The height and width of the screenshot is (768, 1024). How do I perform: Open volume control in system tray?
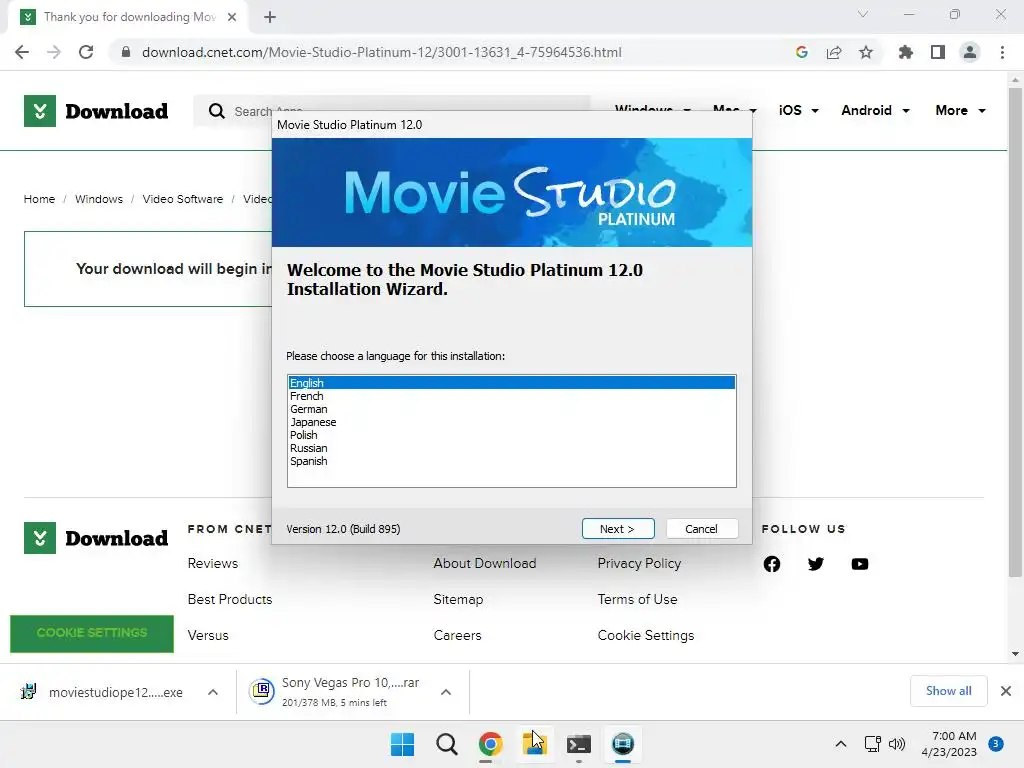897,744
